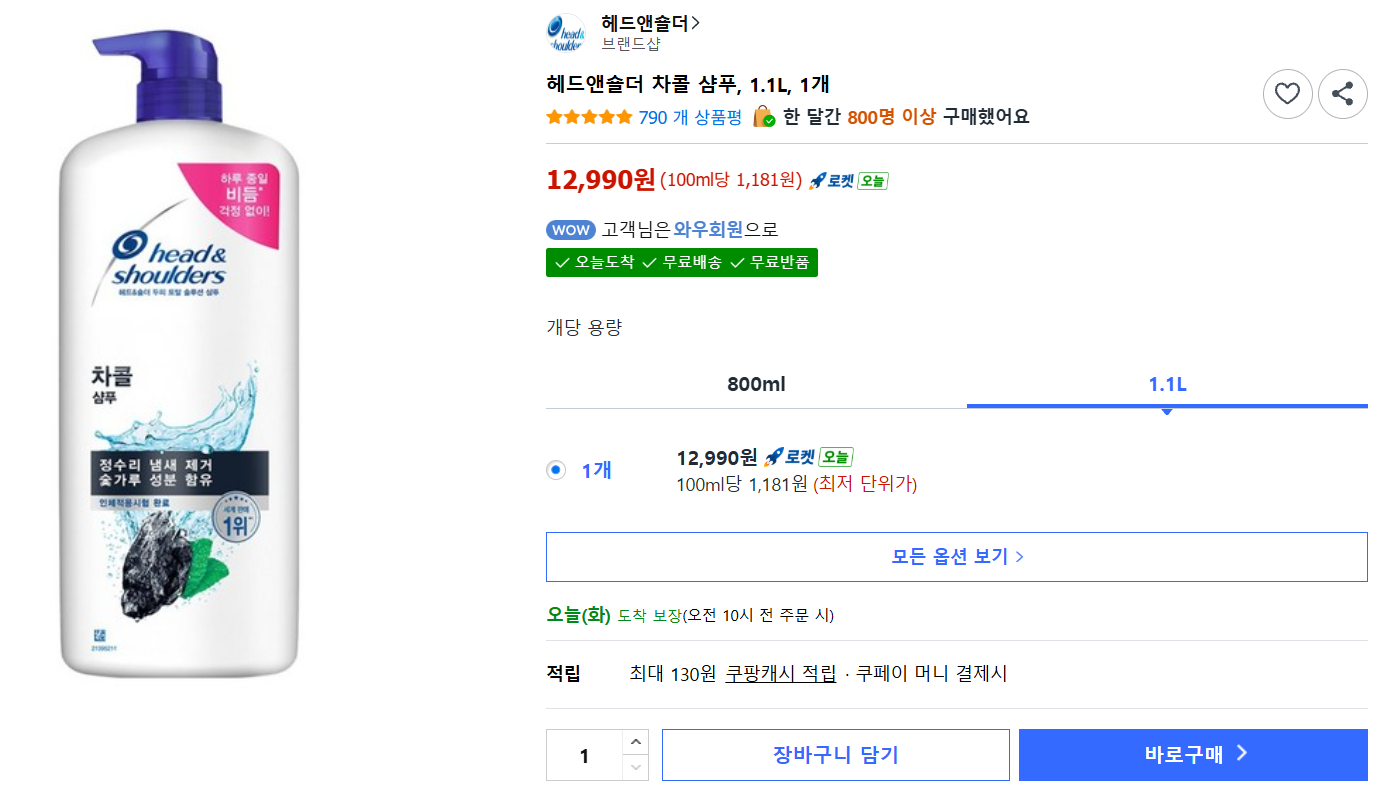Click the five-star rating icons

(589, 117)
